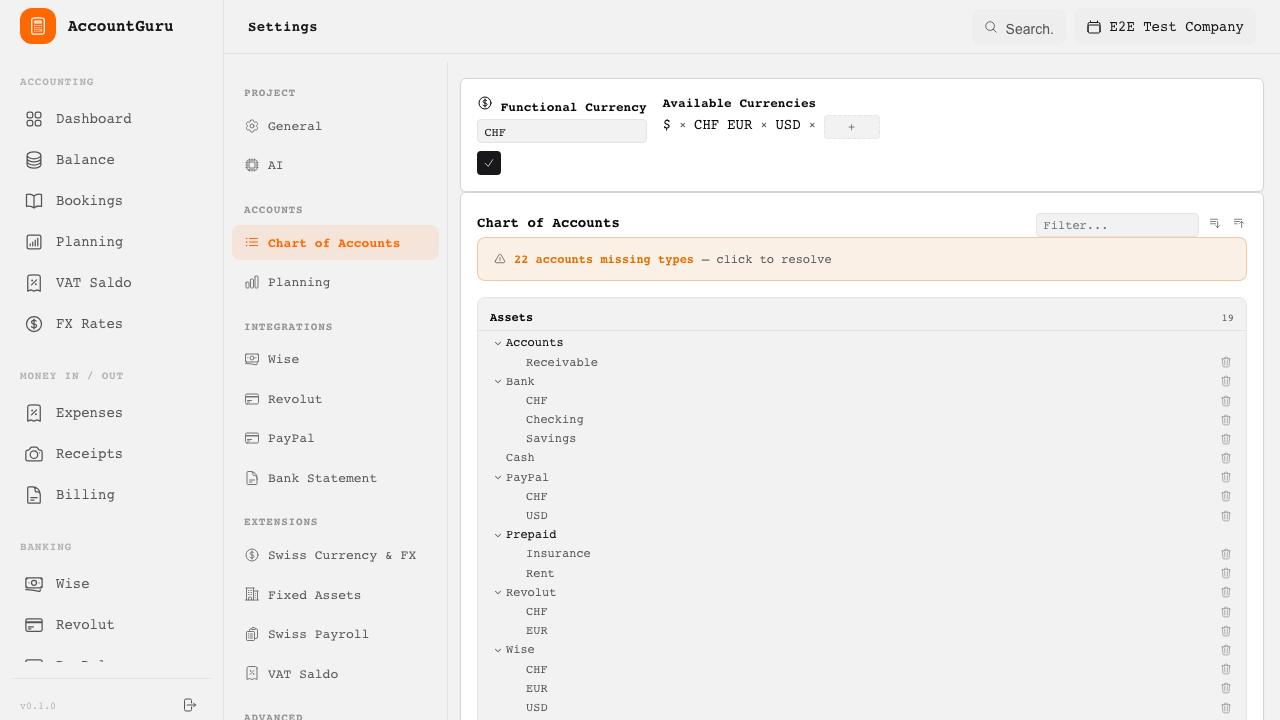This screenshot has height=720, width=1280.
Task: Click the sort-descending icon beside the Filter box
Action: pyautogui.click(x=1214, y=223)
